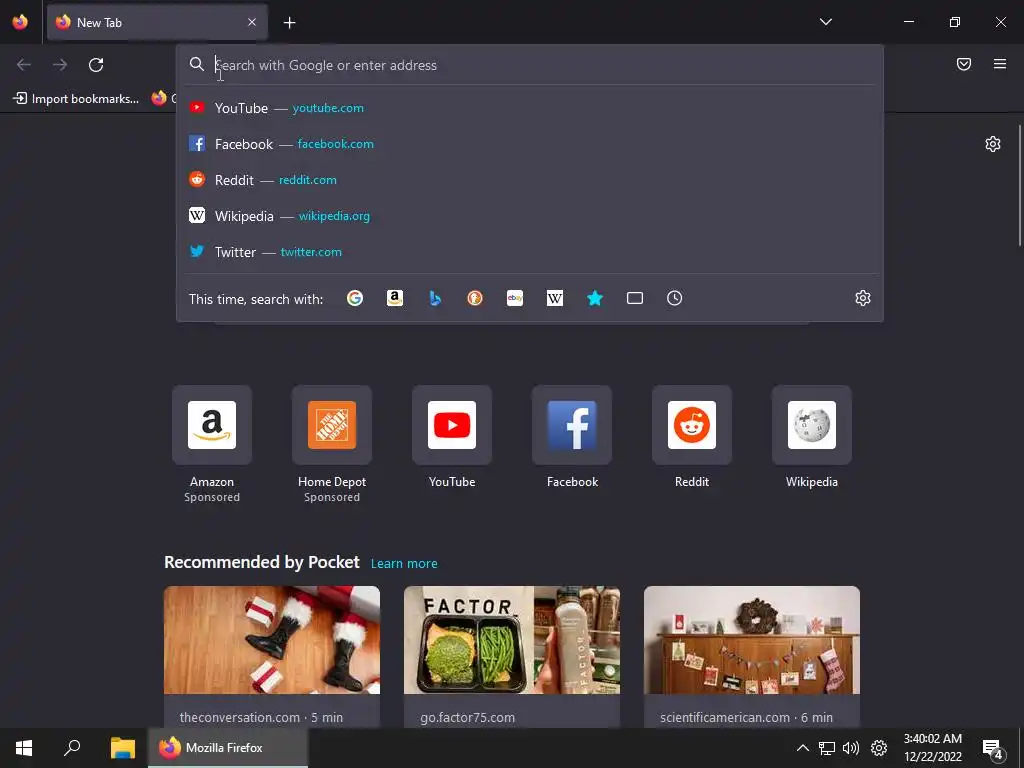Search this time with Wikipedia icon
The height and width of the screenshot is (768, 1024).
click(554, 298)
